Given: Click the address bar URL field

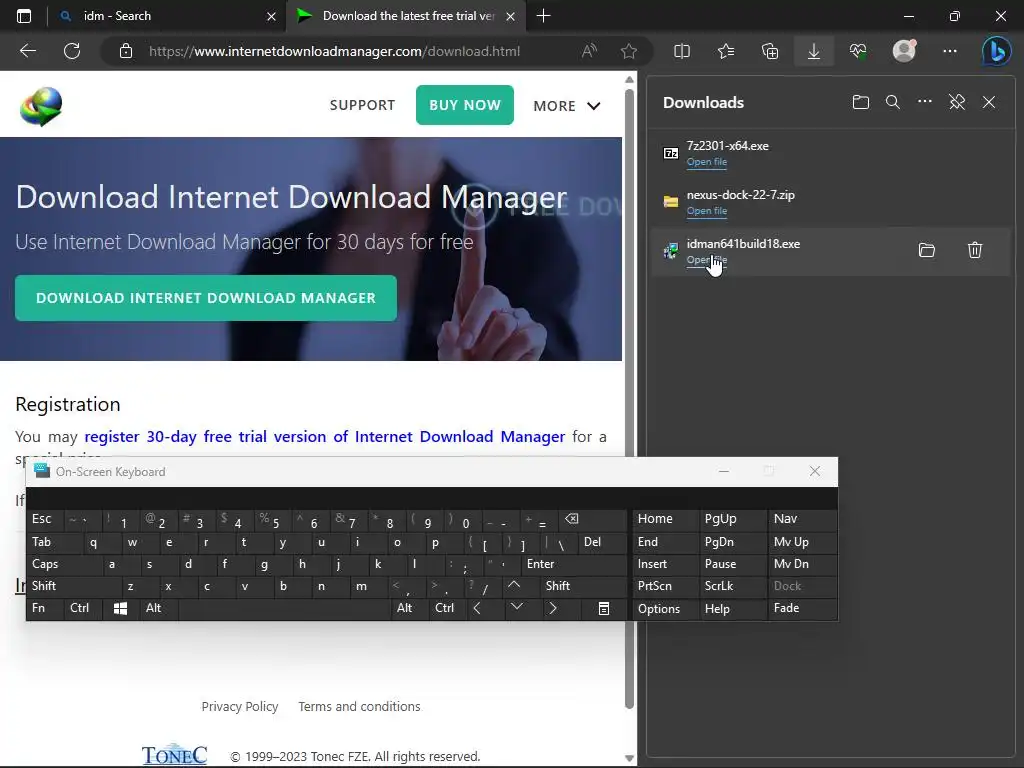Looking at the screenshot, I should click(334, 51).
